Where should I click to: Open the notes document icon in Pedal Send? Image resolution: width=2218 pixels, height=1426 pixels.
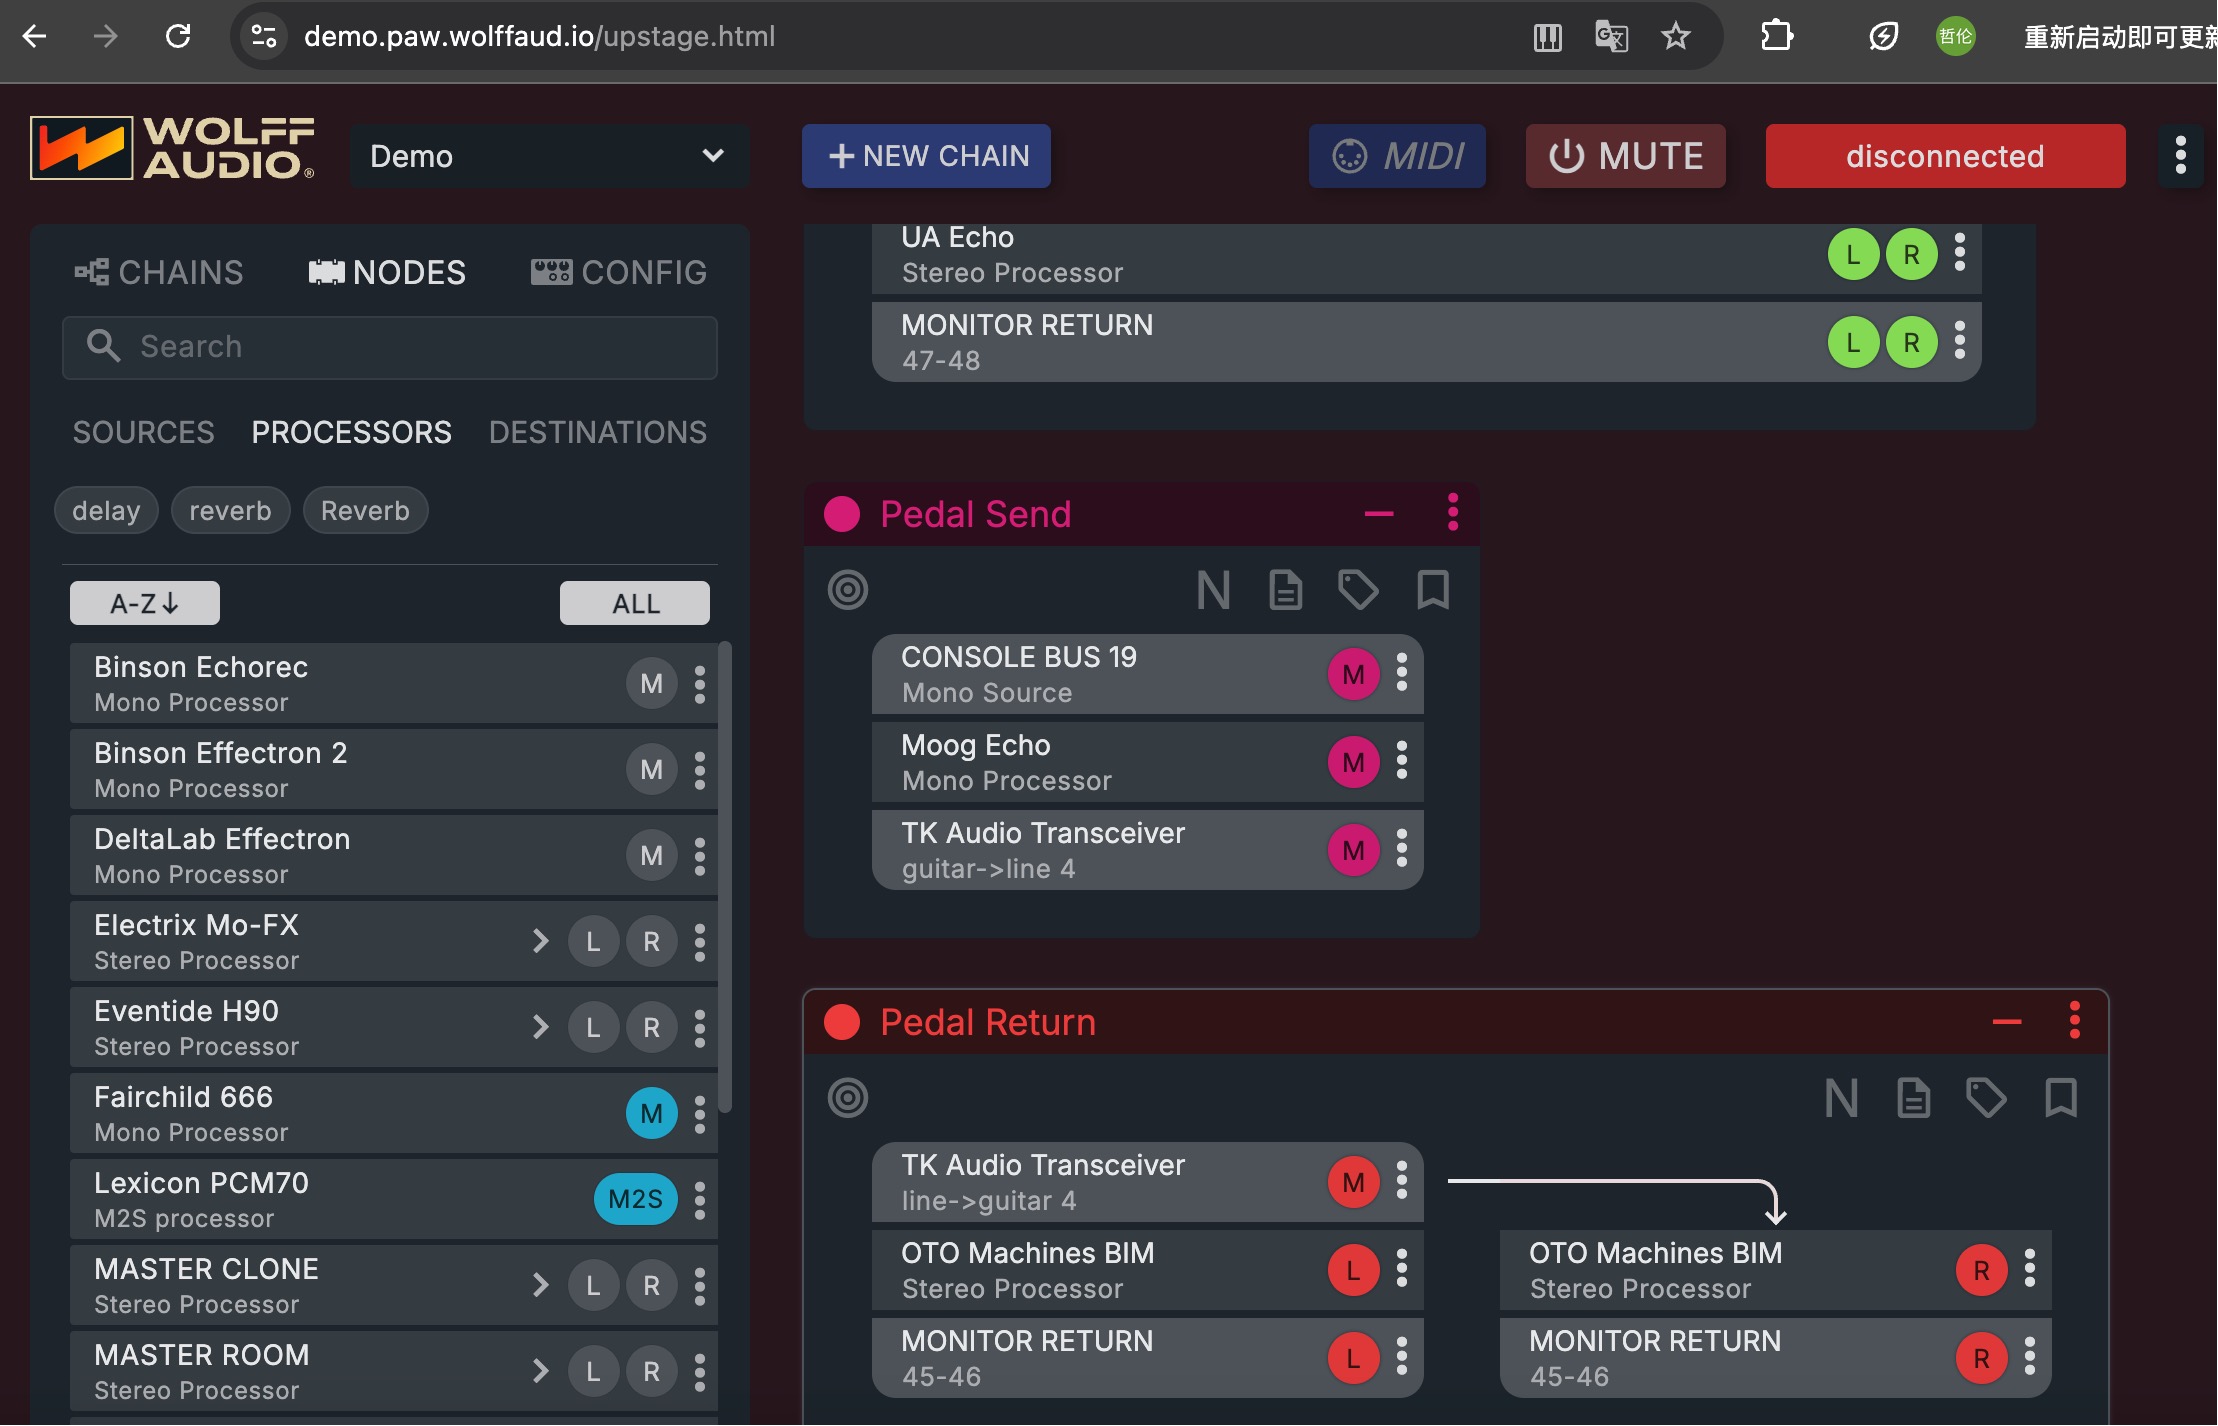(1285, 590)
